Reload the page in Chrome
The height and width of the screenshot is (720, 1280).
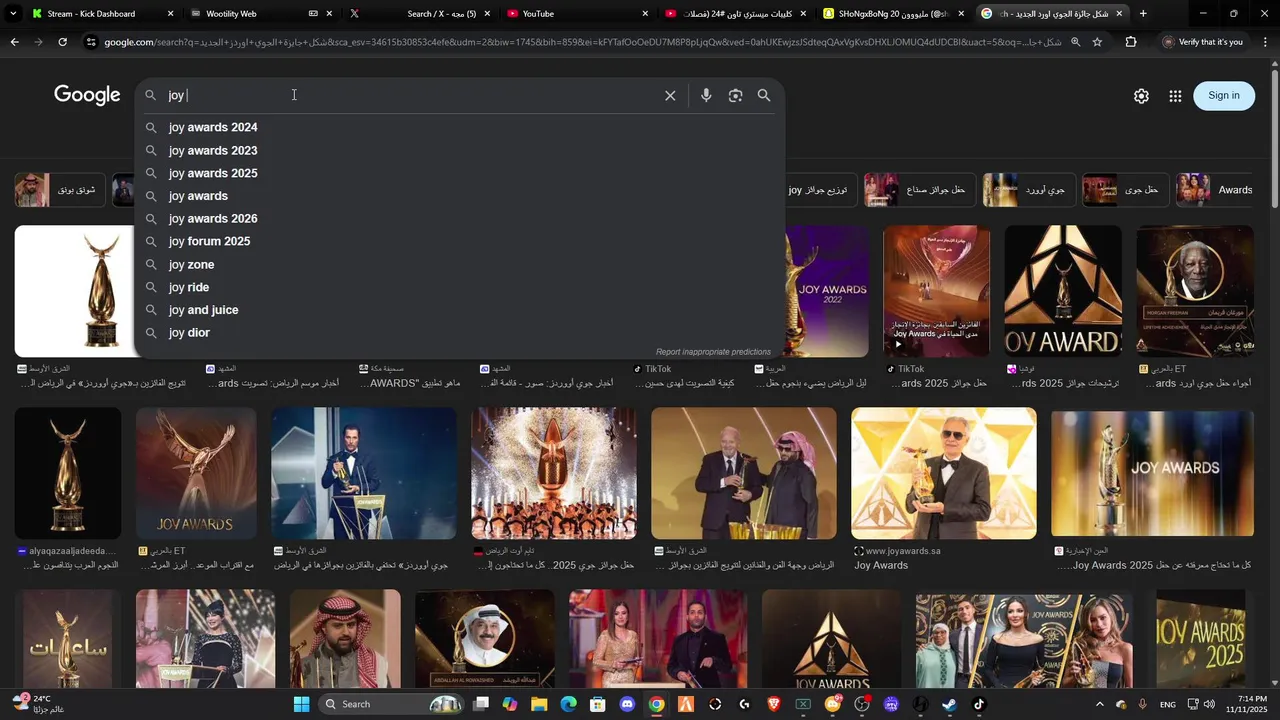coord(62,42)
